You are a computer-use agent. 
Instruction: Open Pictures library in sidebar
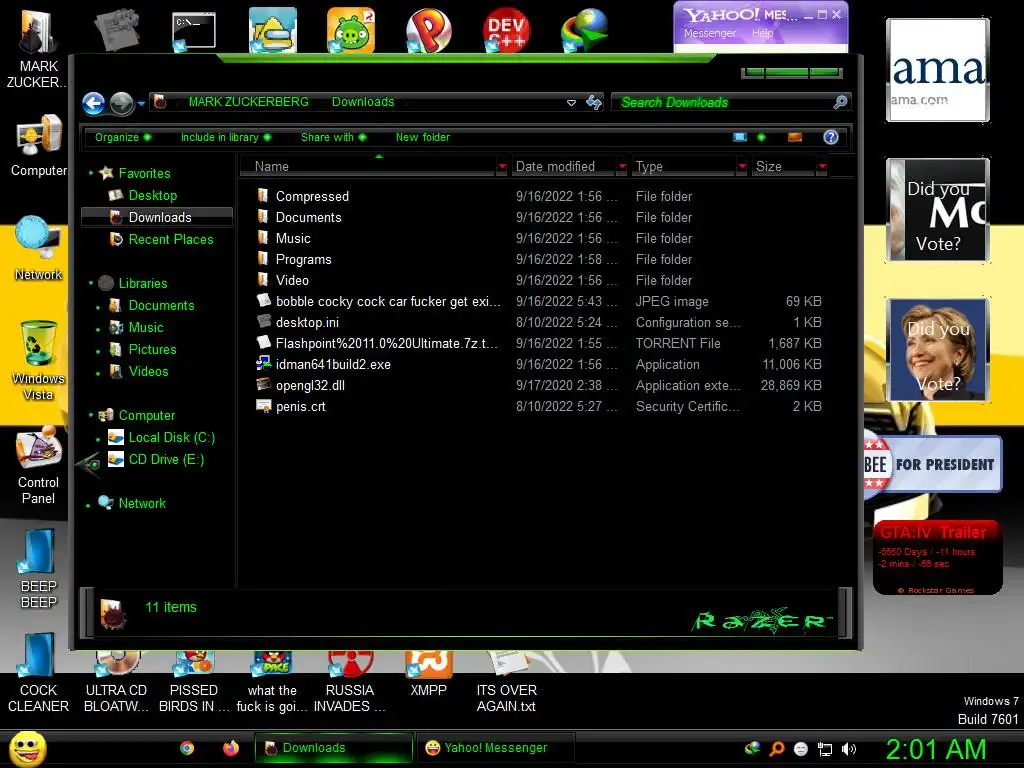(x=152, y=349)
